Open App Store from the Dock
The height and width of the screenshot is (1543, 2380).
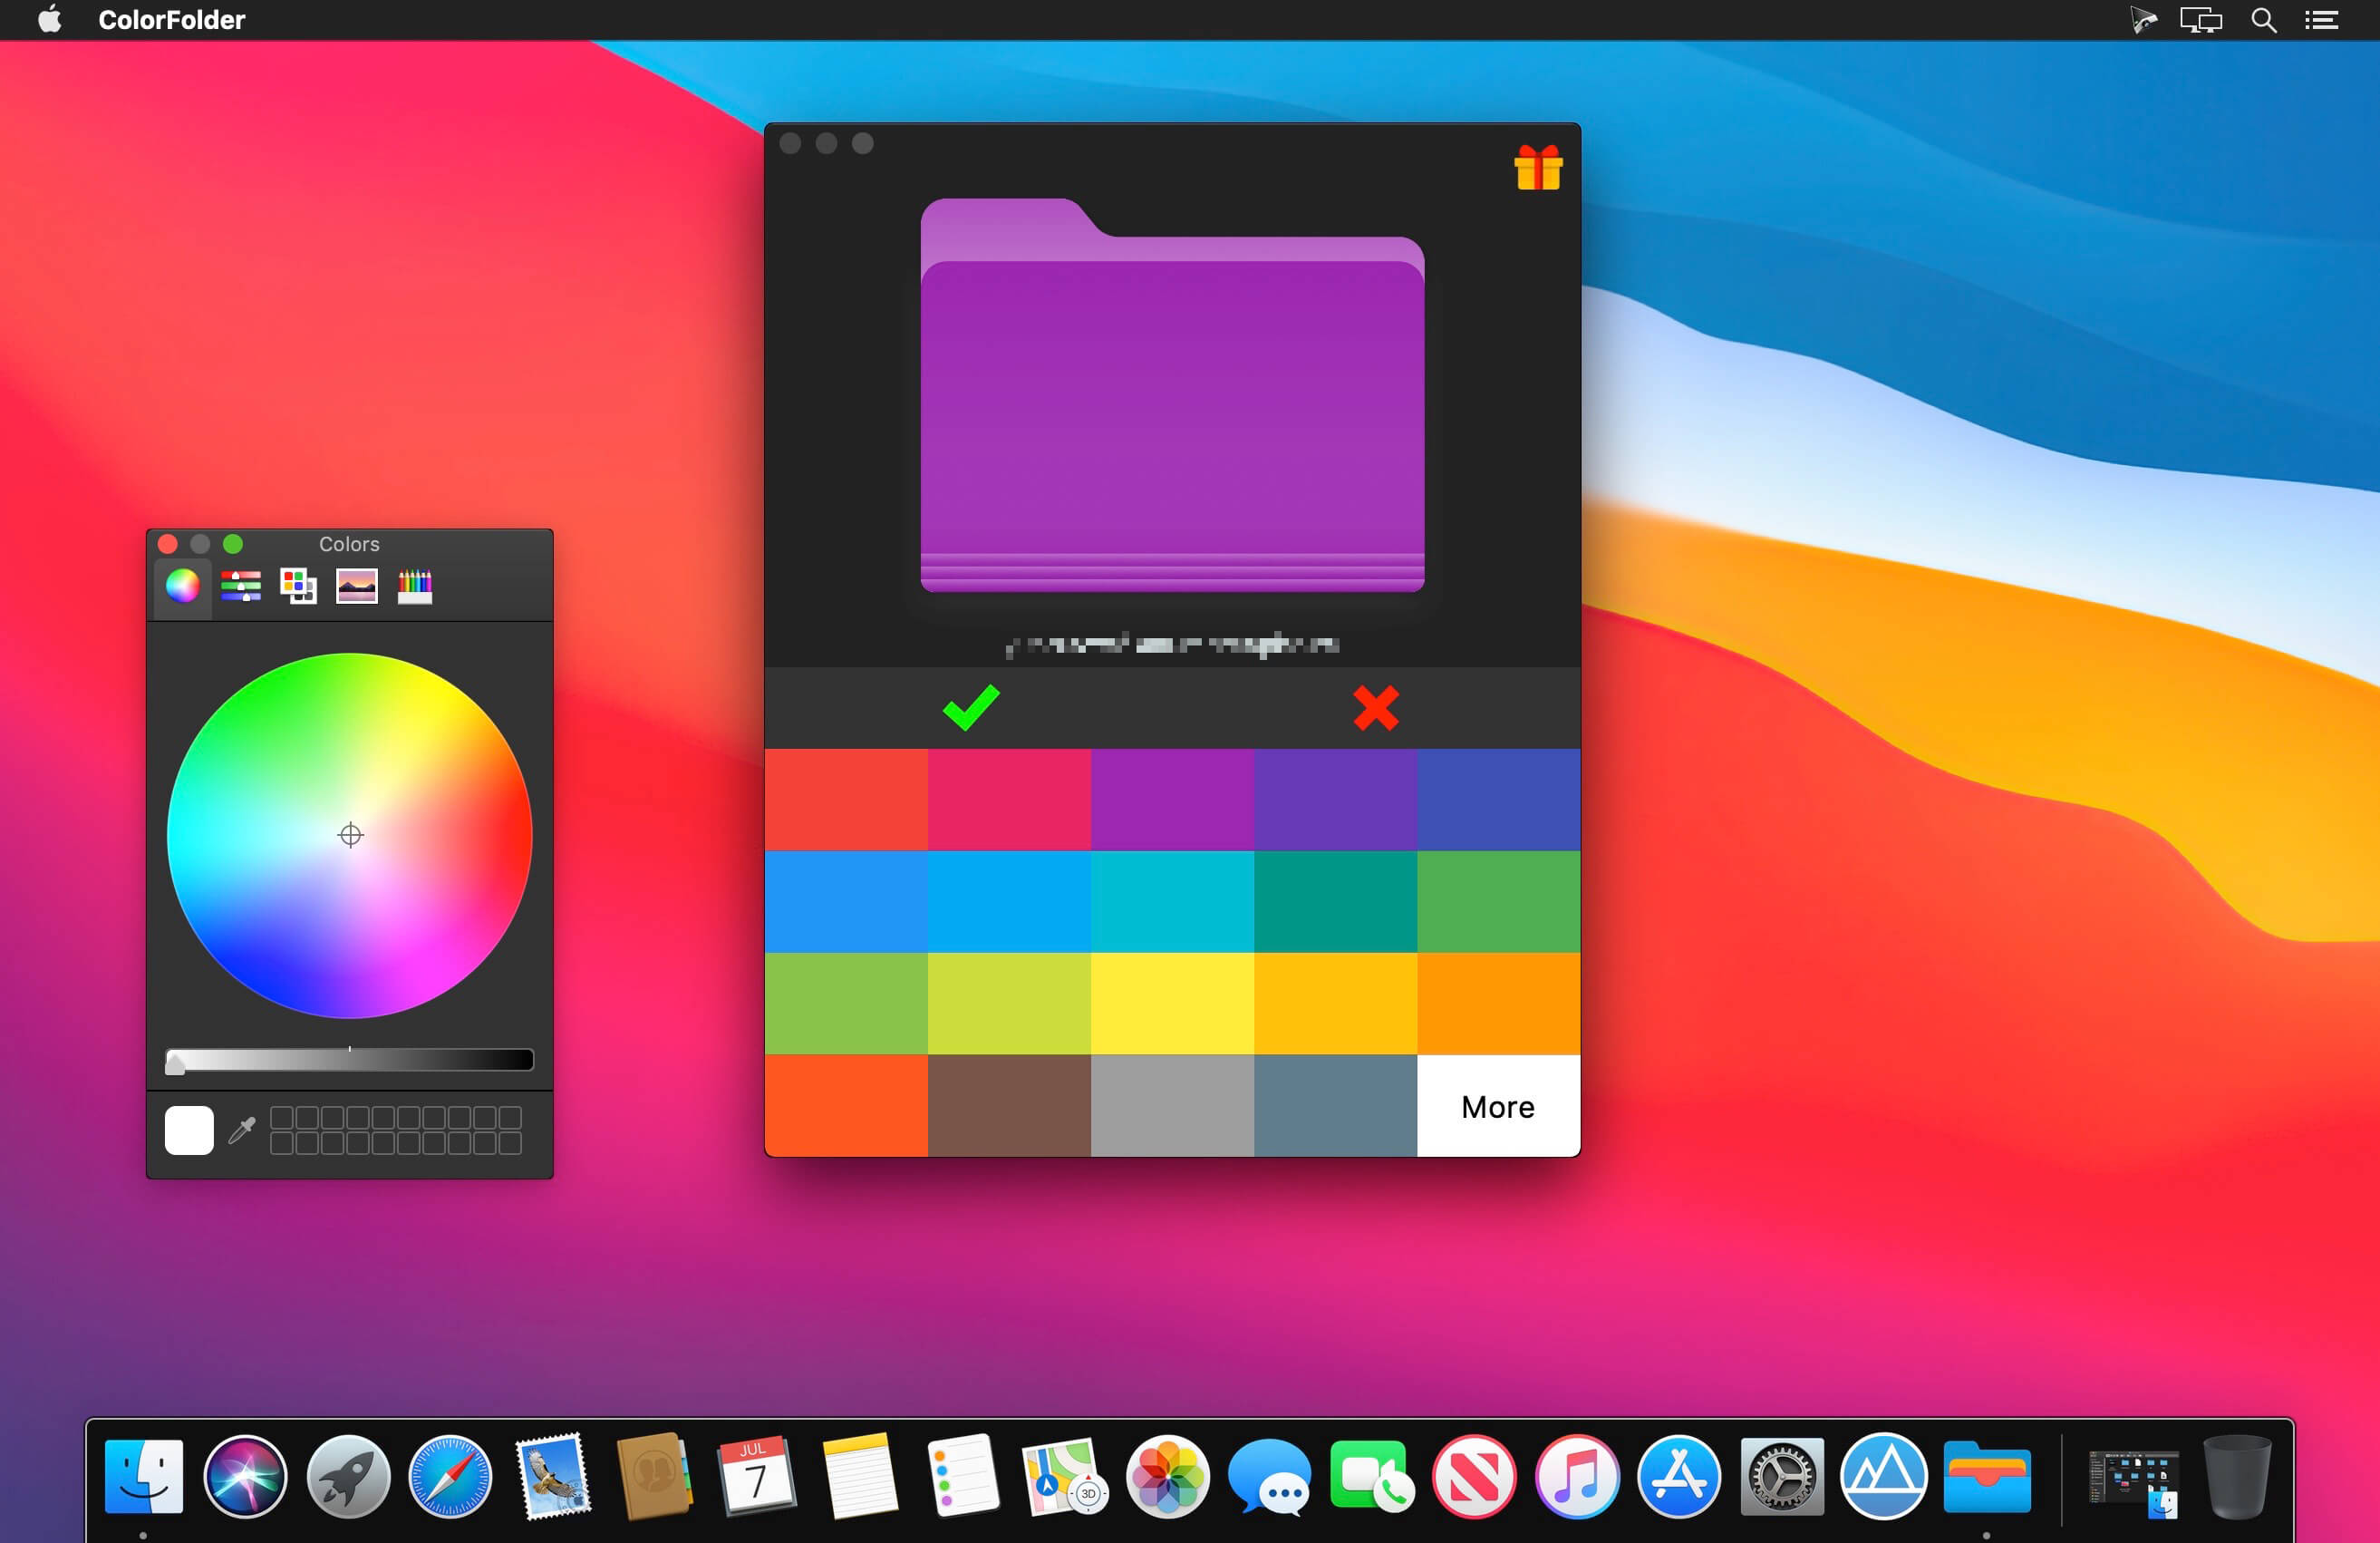(1679, 1476)
